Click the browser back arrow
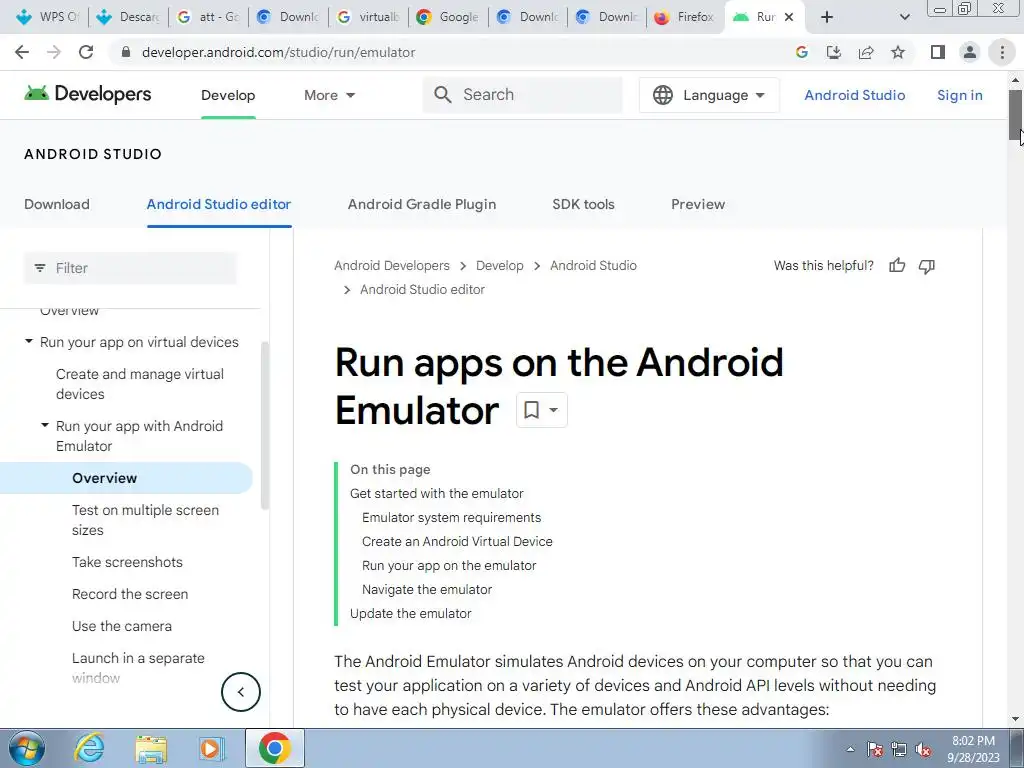The image size is (1024, 768). [x=22, y=52]
